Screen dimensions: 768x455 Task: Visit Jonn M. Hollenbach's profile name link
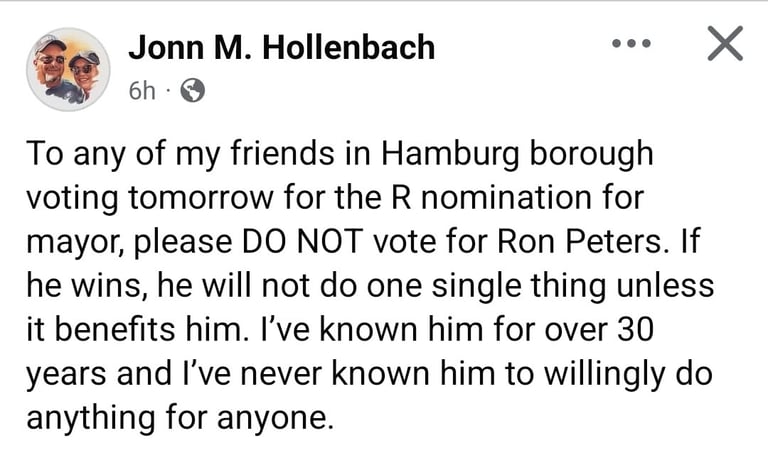coord(282,46)
